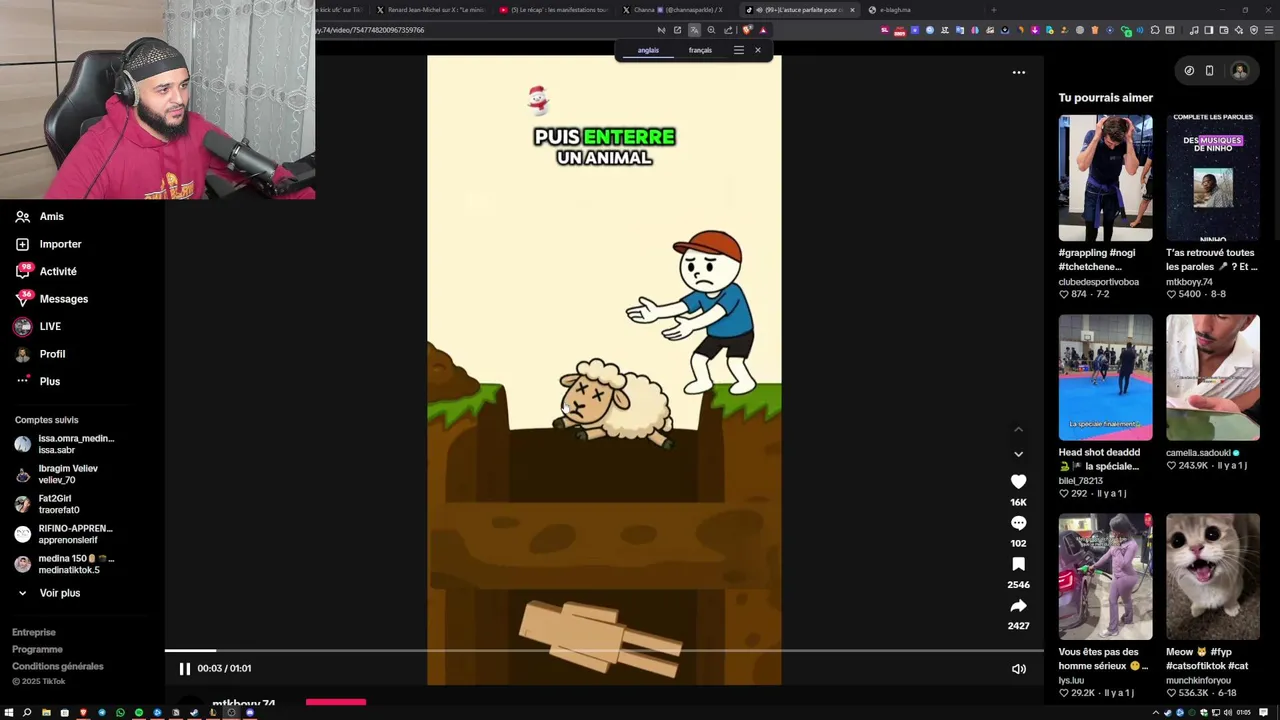Expand the Programme footer section
The image size is (1280, 720).
[37, 649]
